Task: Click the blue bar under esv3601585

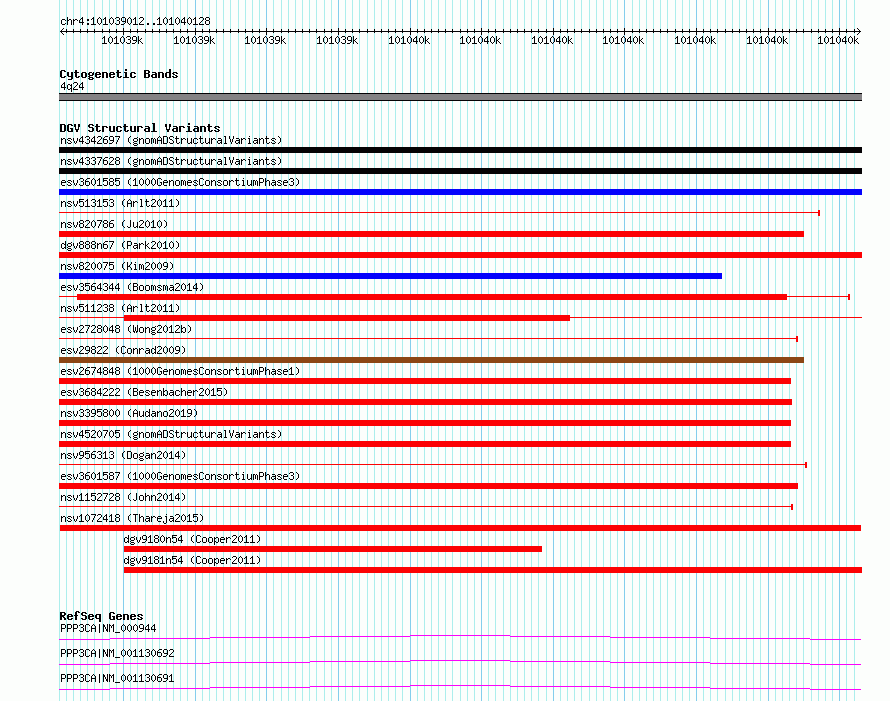Action: point(460,192)
